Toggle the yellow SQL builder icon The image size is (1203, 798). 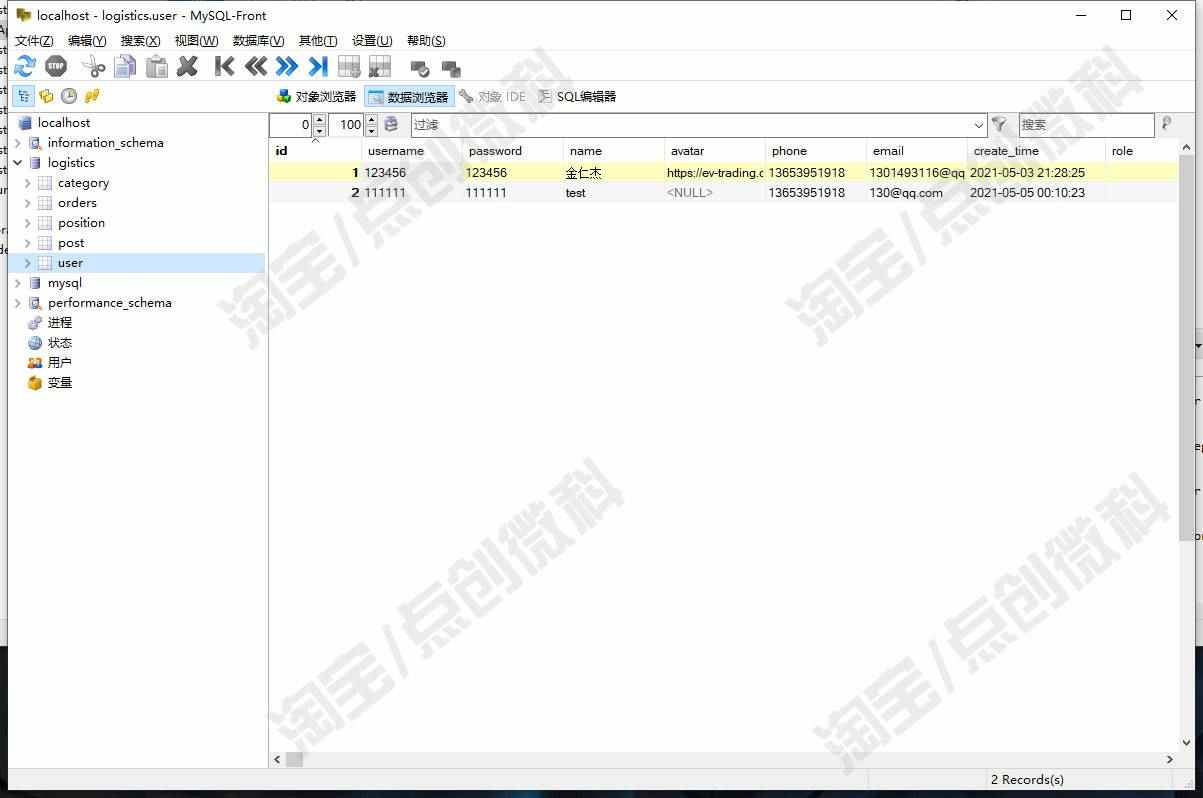click(x=92, y=96)
